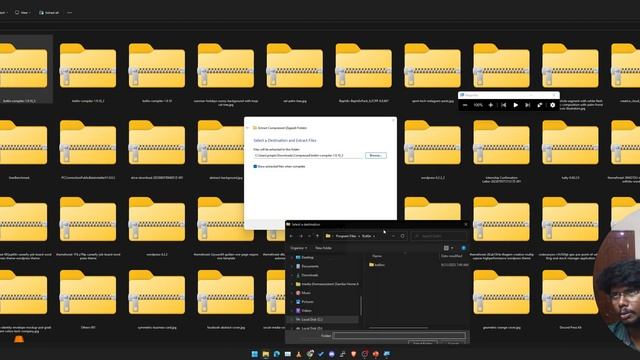640x360 pixels.
Task: Zoom out with Magnifier minus button
Action: click(465, 105)
